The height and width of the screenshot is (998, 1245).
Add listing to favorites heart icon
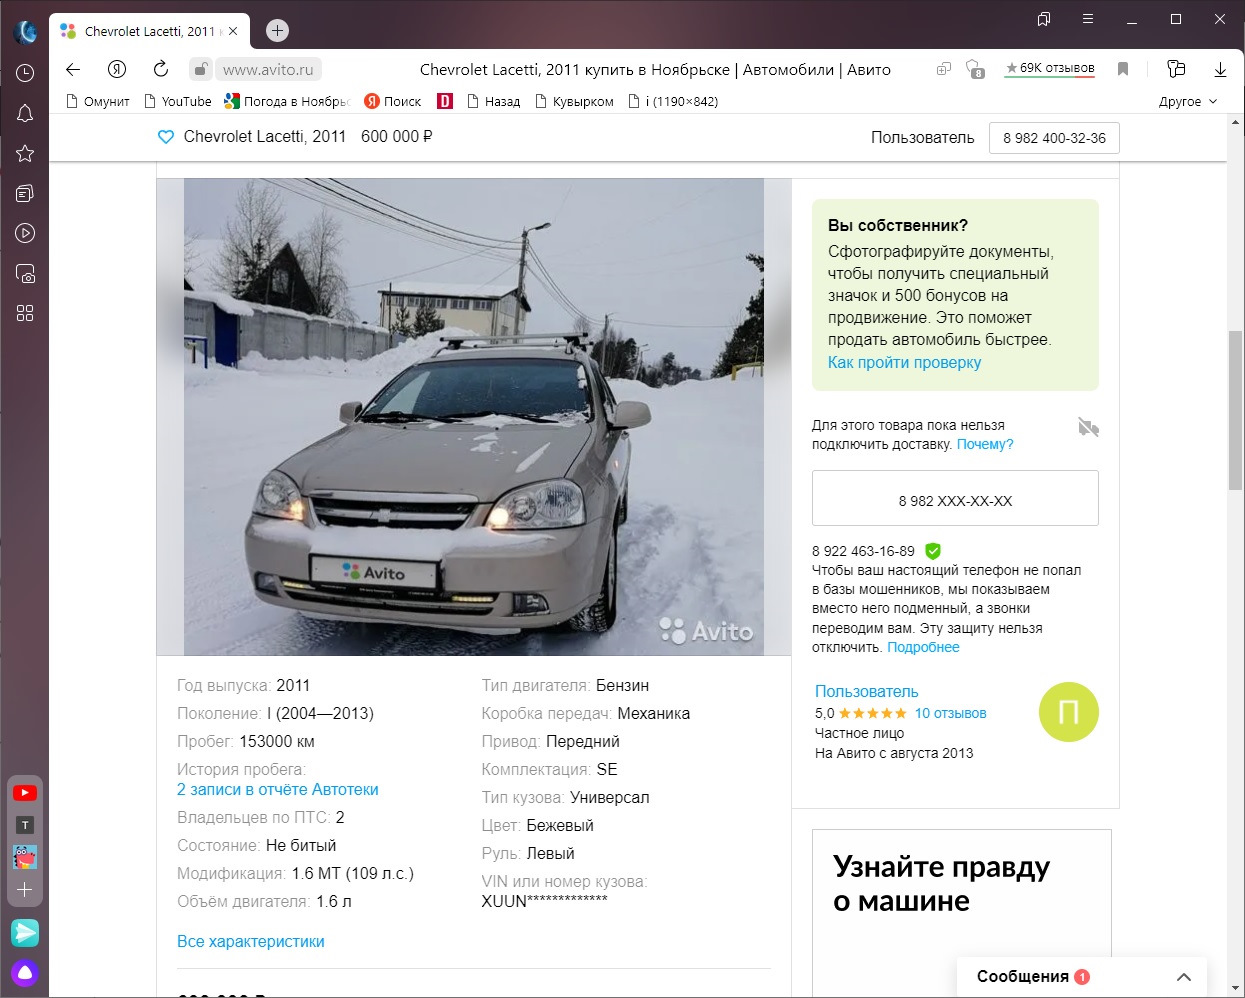[166, 137]
